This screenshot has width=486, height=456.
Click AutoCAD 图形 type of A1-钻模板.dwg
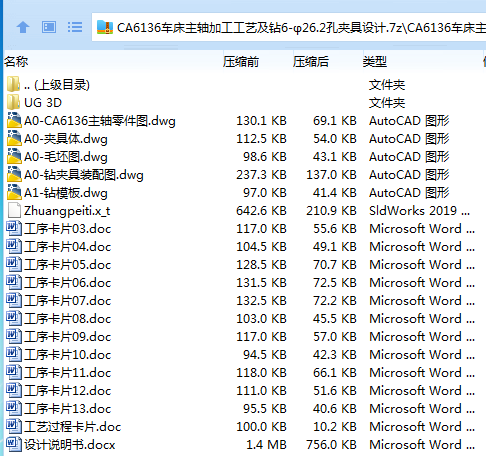409,193
